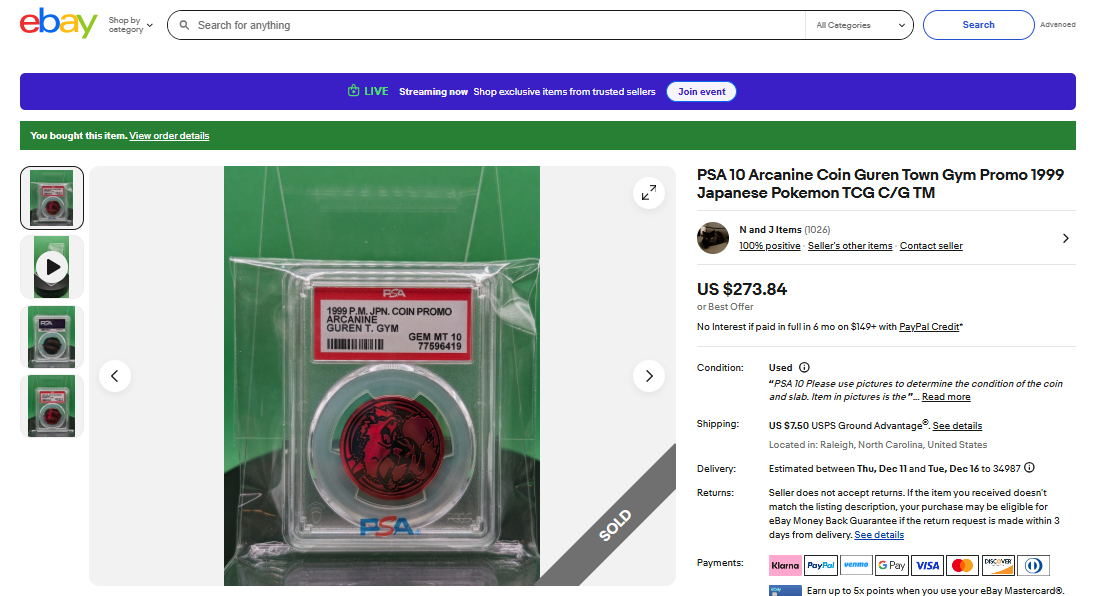Click the Join event button
1096x596 pixels.
[x=701, y=92]
